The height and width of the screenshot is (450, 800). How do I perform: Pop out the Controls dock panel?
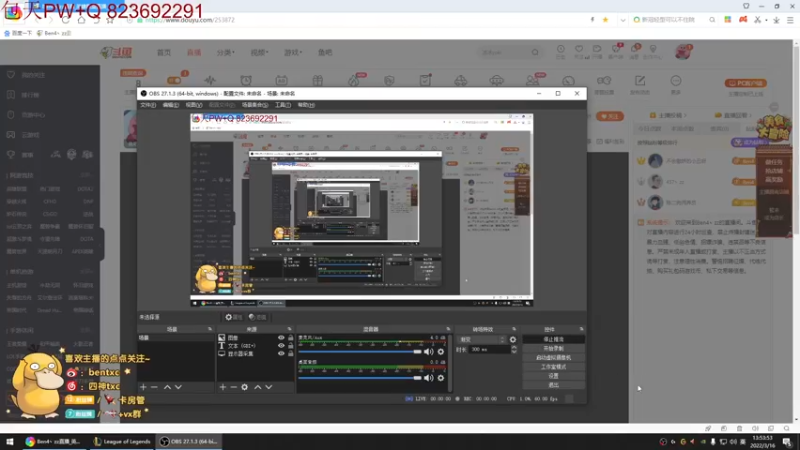581,329
